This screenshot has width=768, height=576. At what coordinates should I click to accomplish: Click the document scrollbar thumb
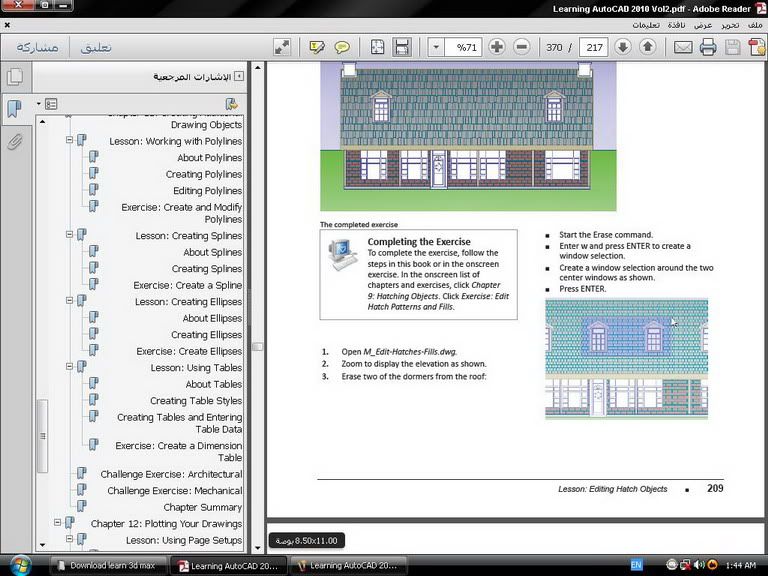click(x=258, y=347)
